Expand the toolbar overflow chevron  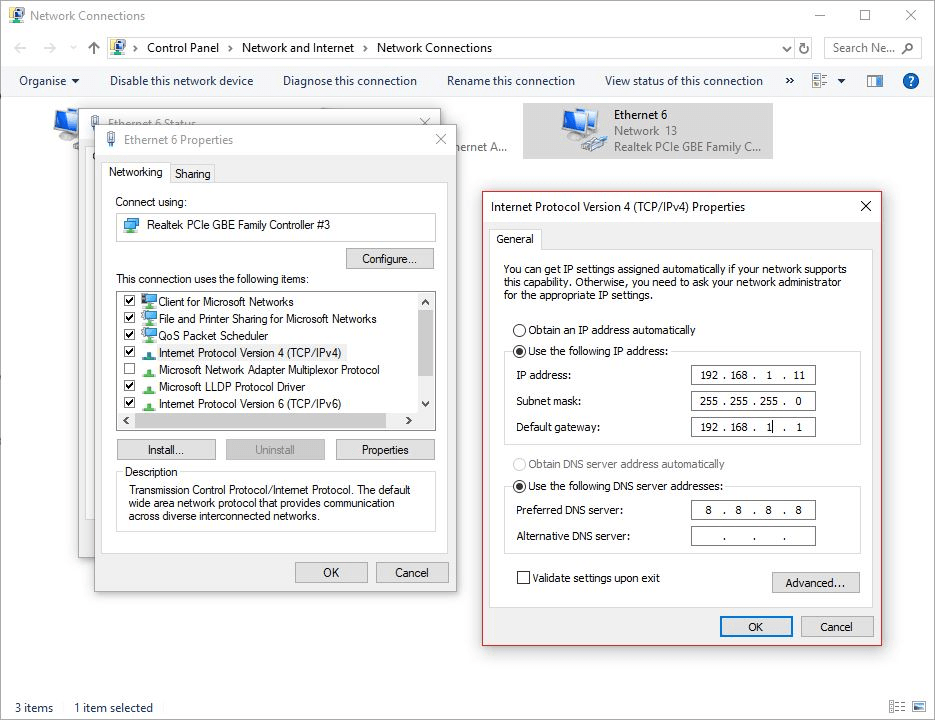click(x=790, y=81)
